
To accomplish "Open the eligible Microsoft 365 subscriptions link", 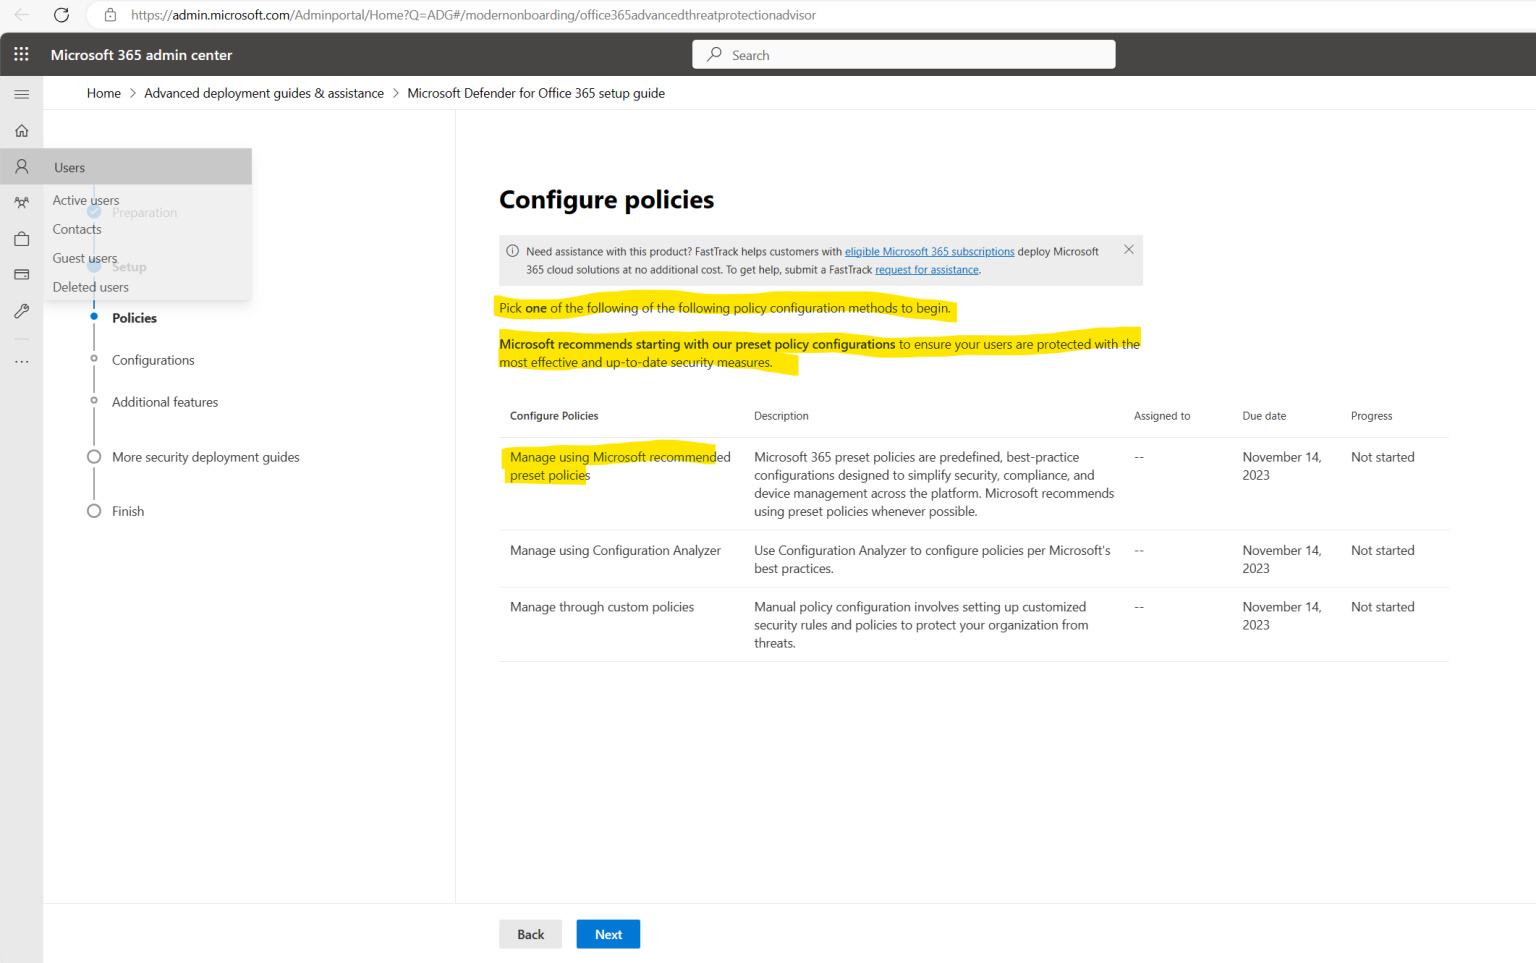I will pyautogui.click(x=929, y=251).
